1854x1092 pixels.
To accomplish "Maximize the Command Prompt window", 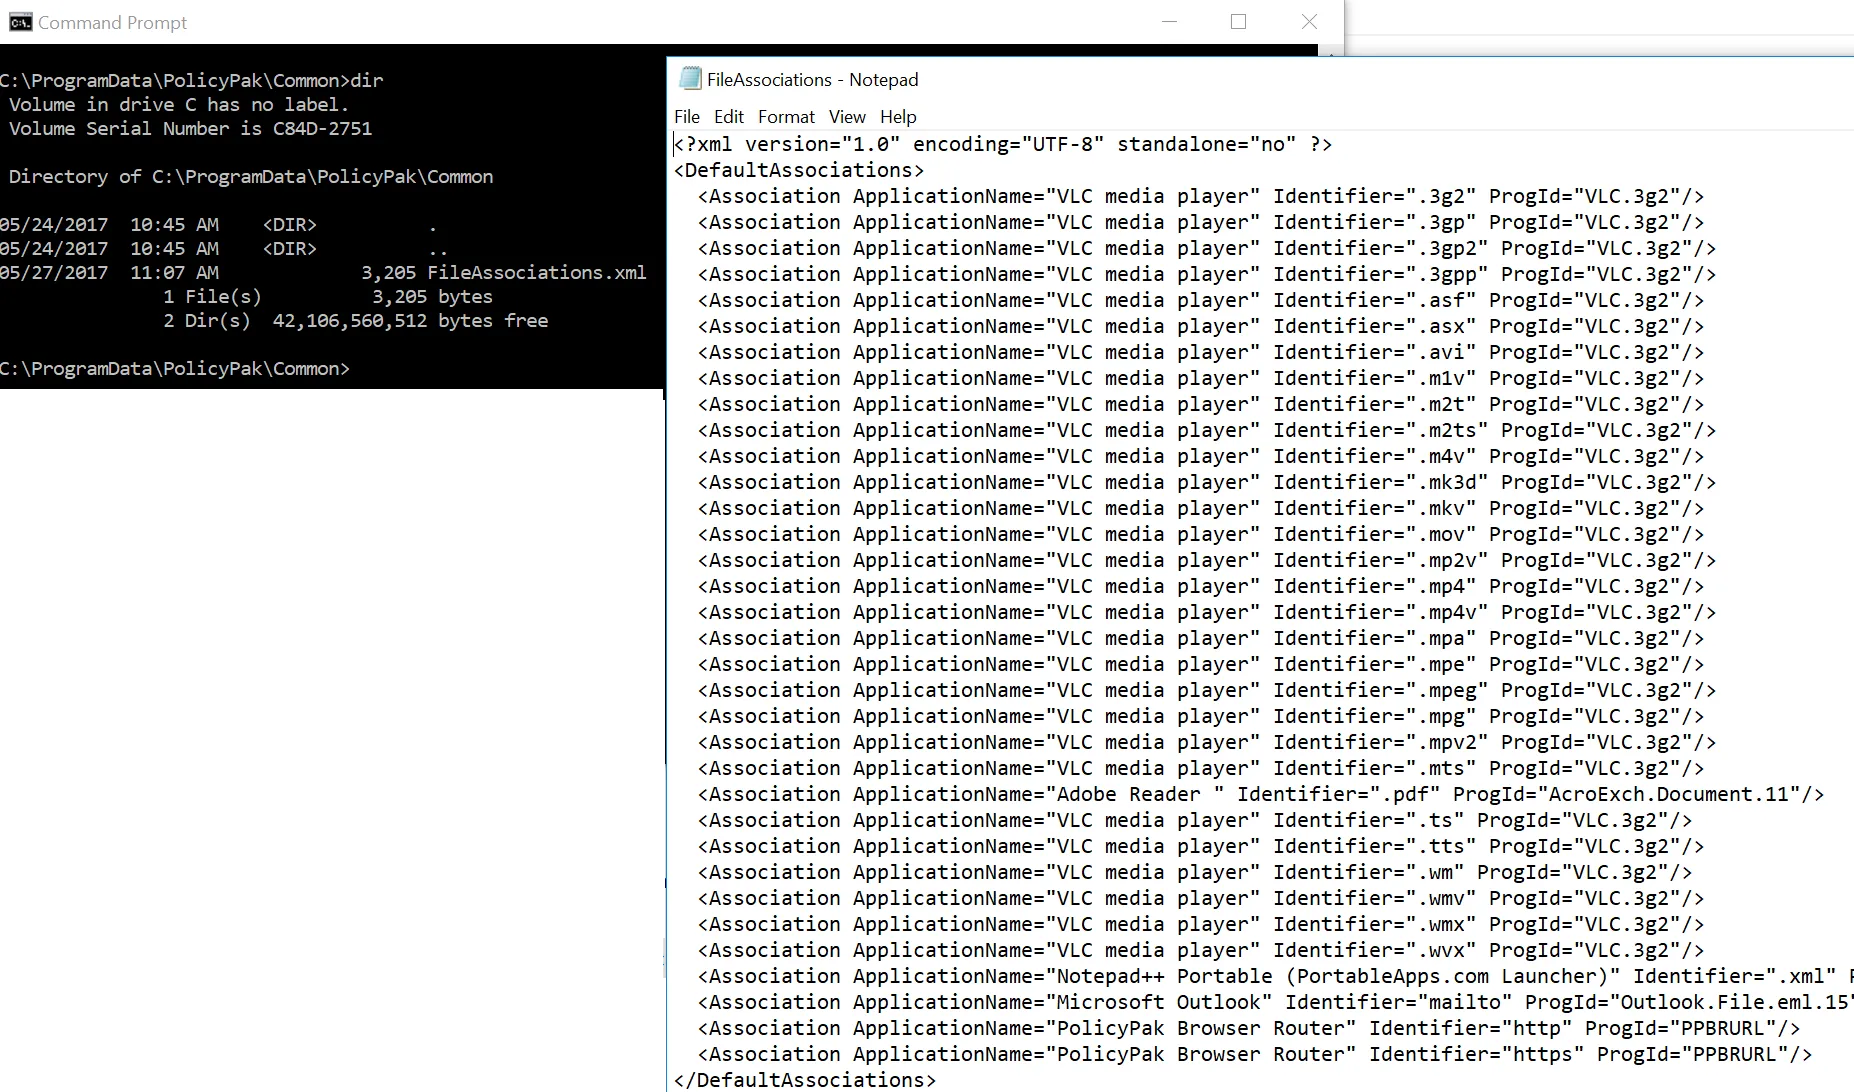I will click(1238, 21).
